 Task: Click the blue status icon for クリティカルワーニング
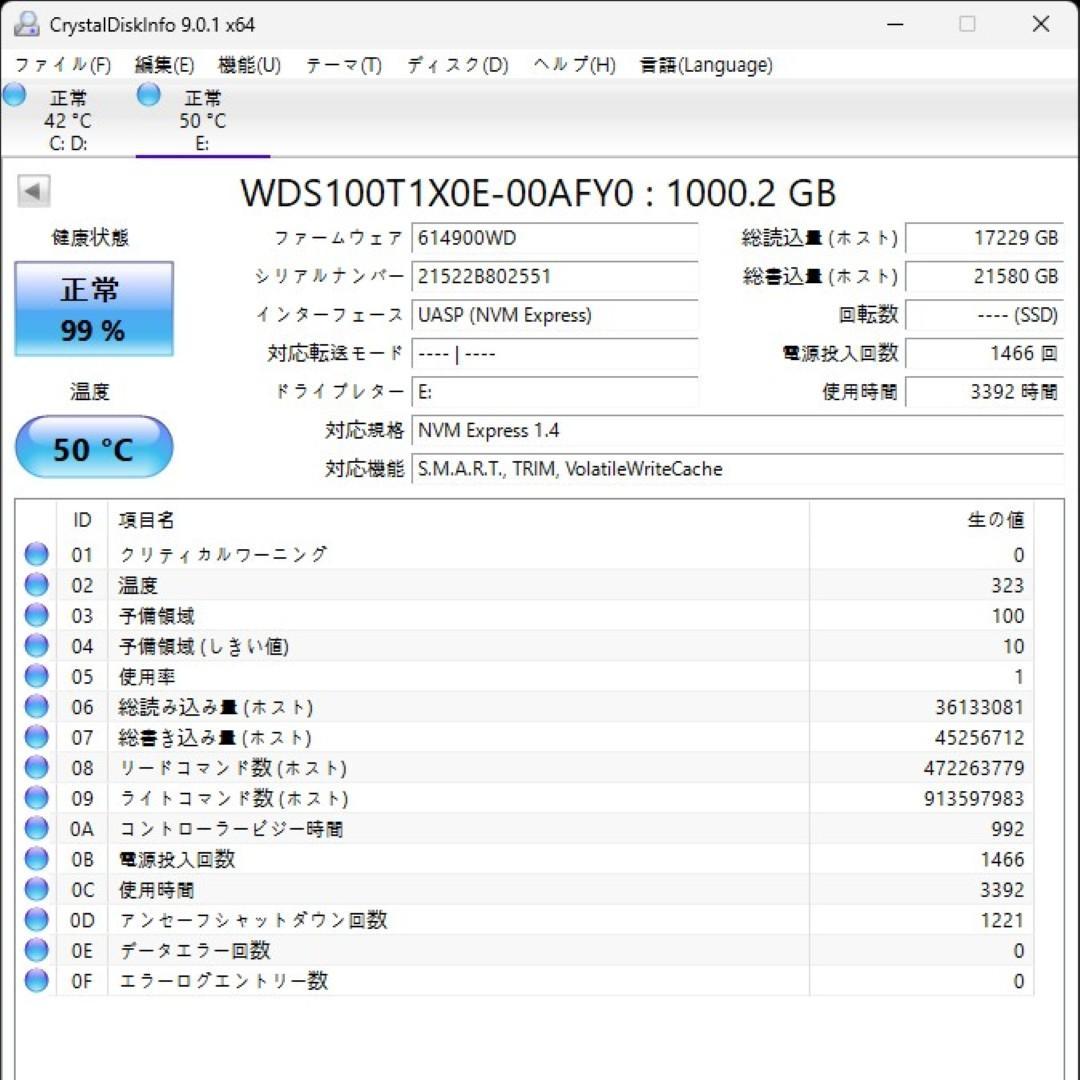pos(36,554)
